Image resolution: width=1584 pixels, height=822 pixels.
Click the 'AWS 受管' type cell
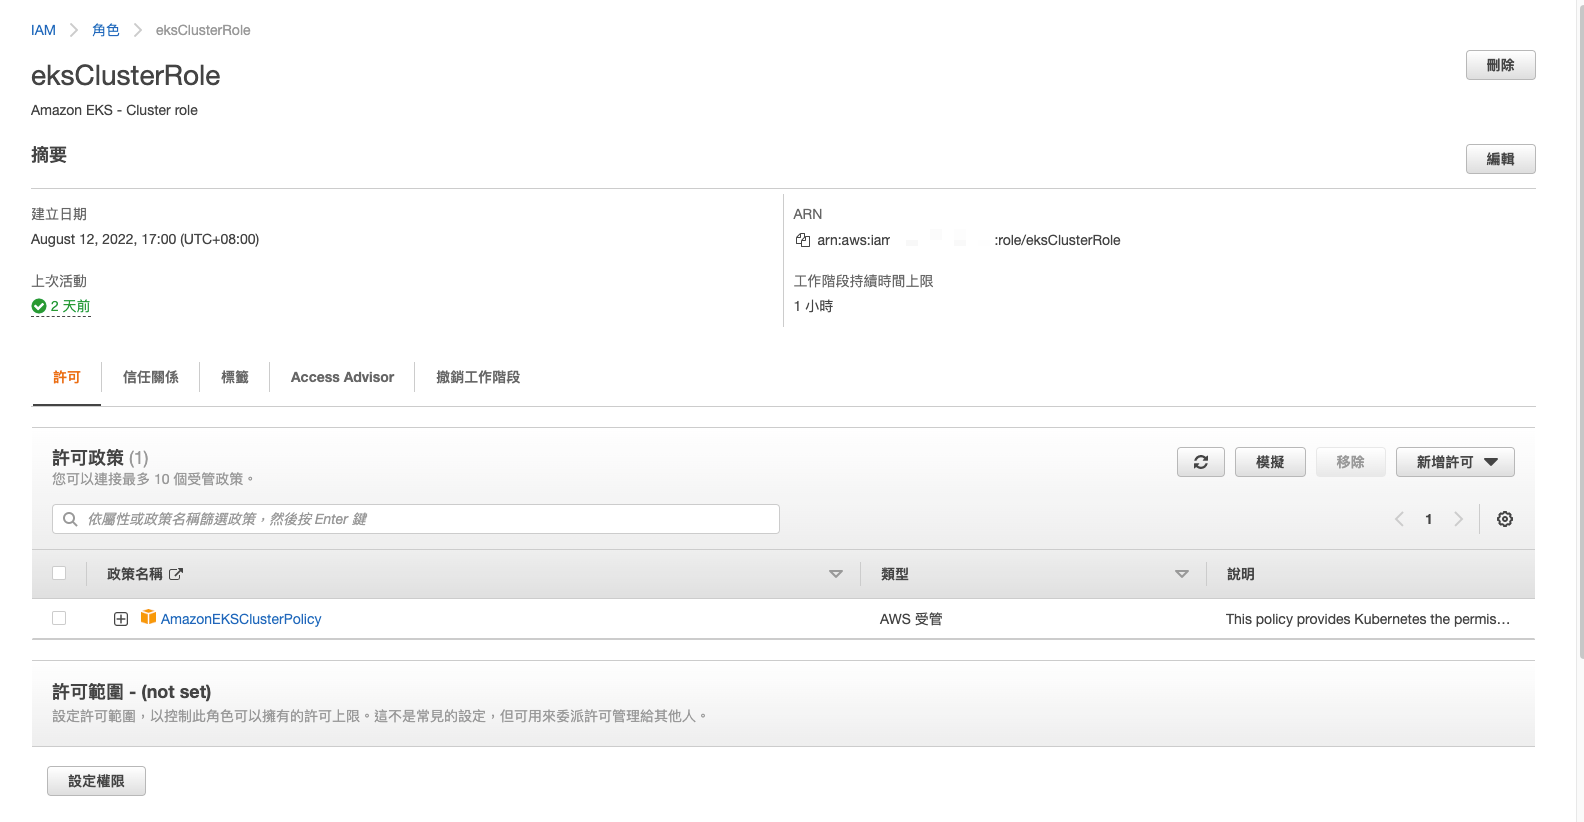[911, 619]
